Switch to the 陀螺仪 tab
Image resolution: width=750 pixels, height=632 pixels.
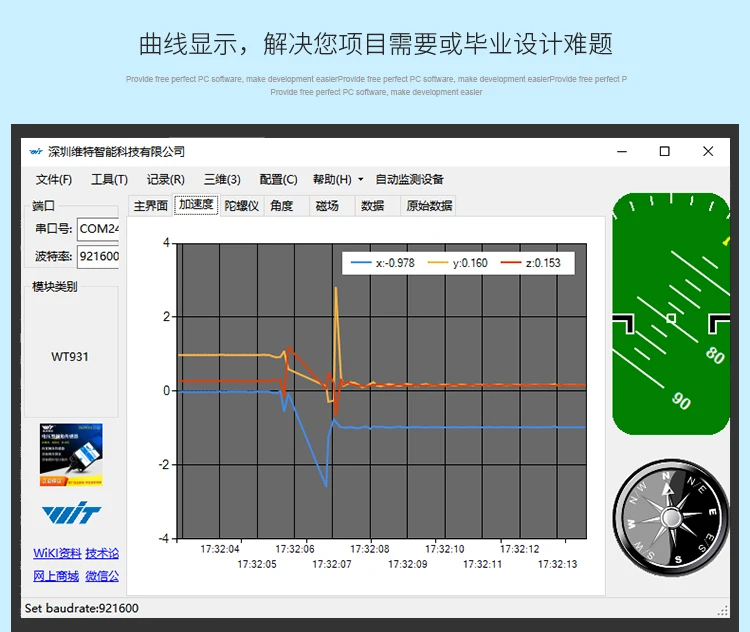click(x=242, y=206)
